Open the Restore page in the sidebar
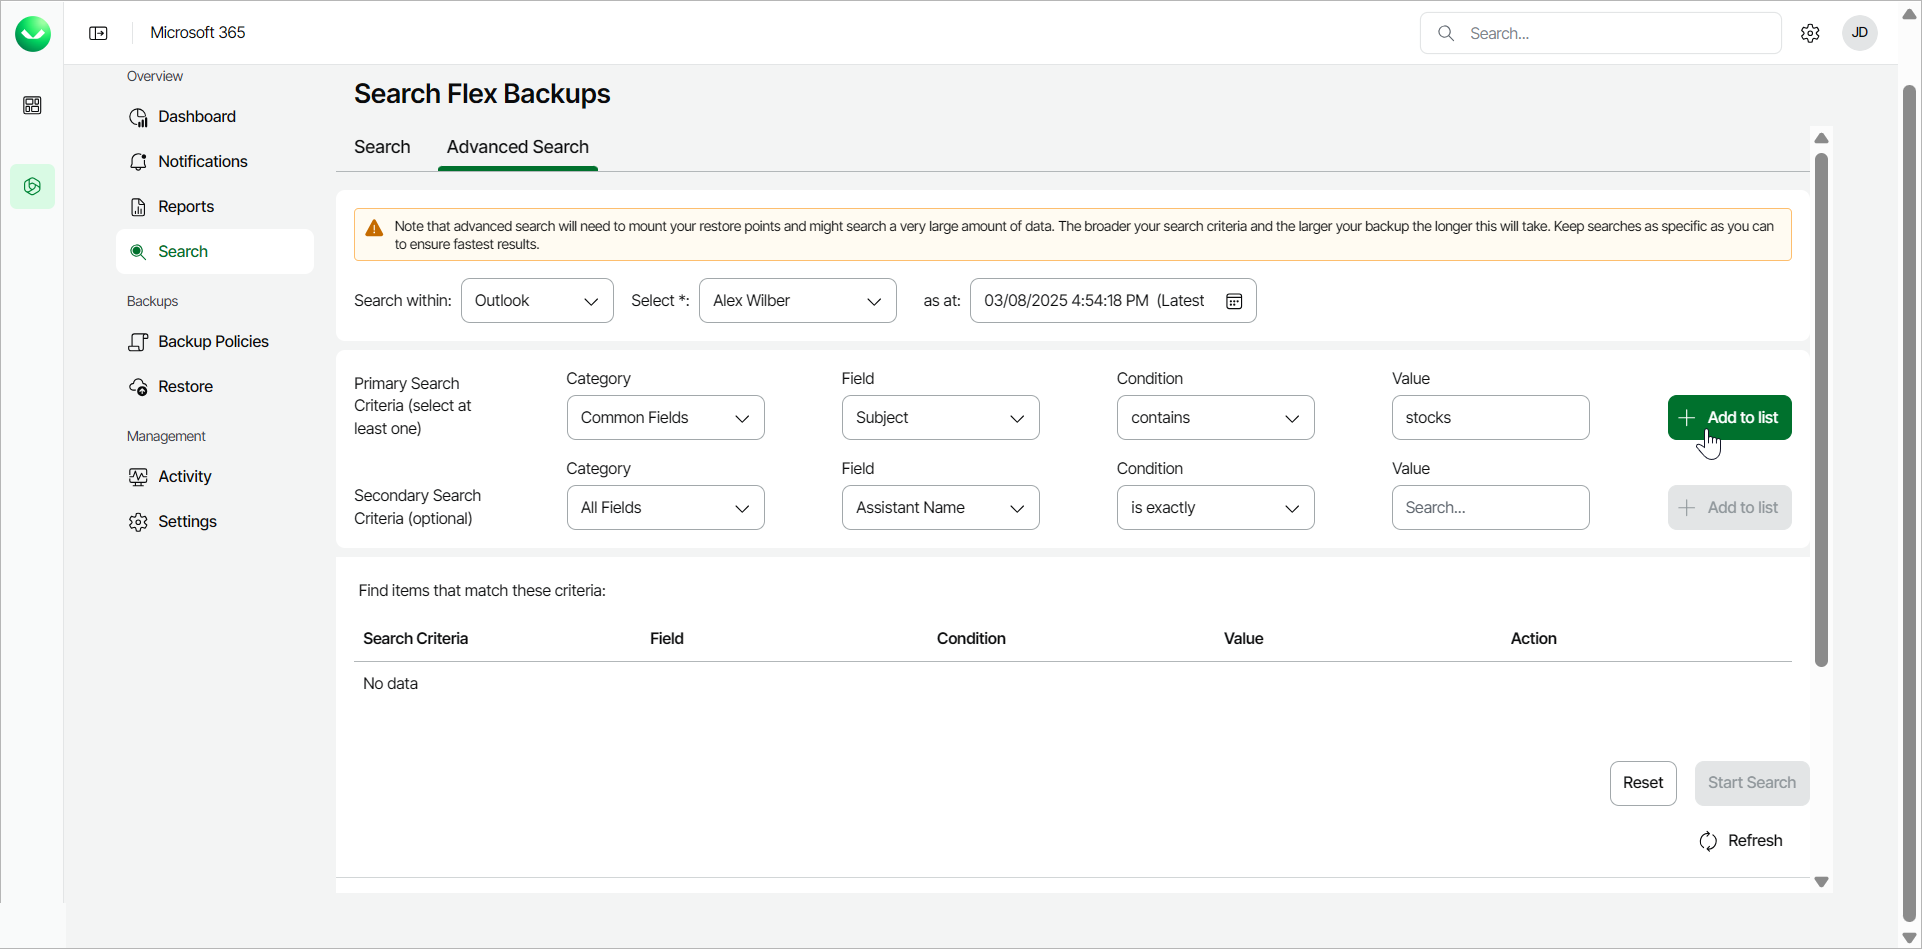The width and height of the screenshot is (1922, 949). click(x=185, y=387)
